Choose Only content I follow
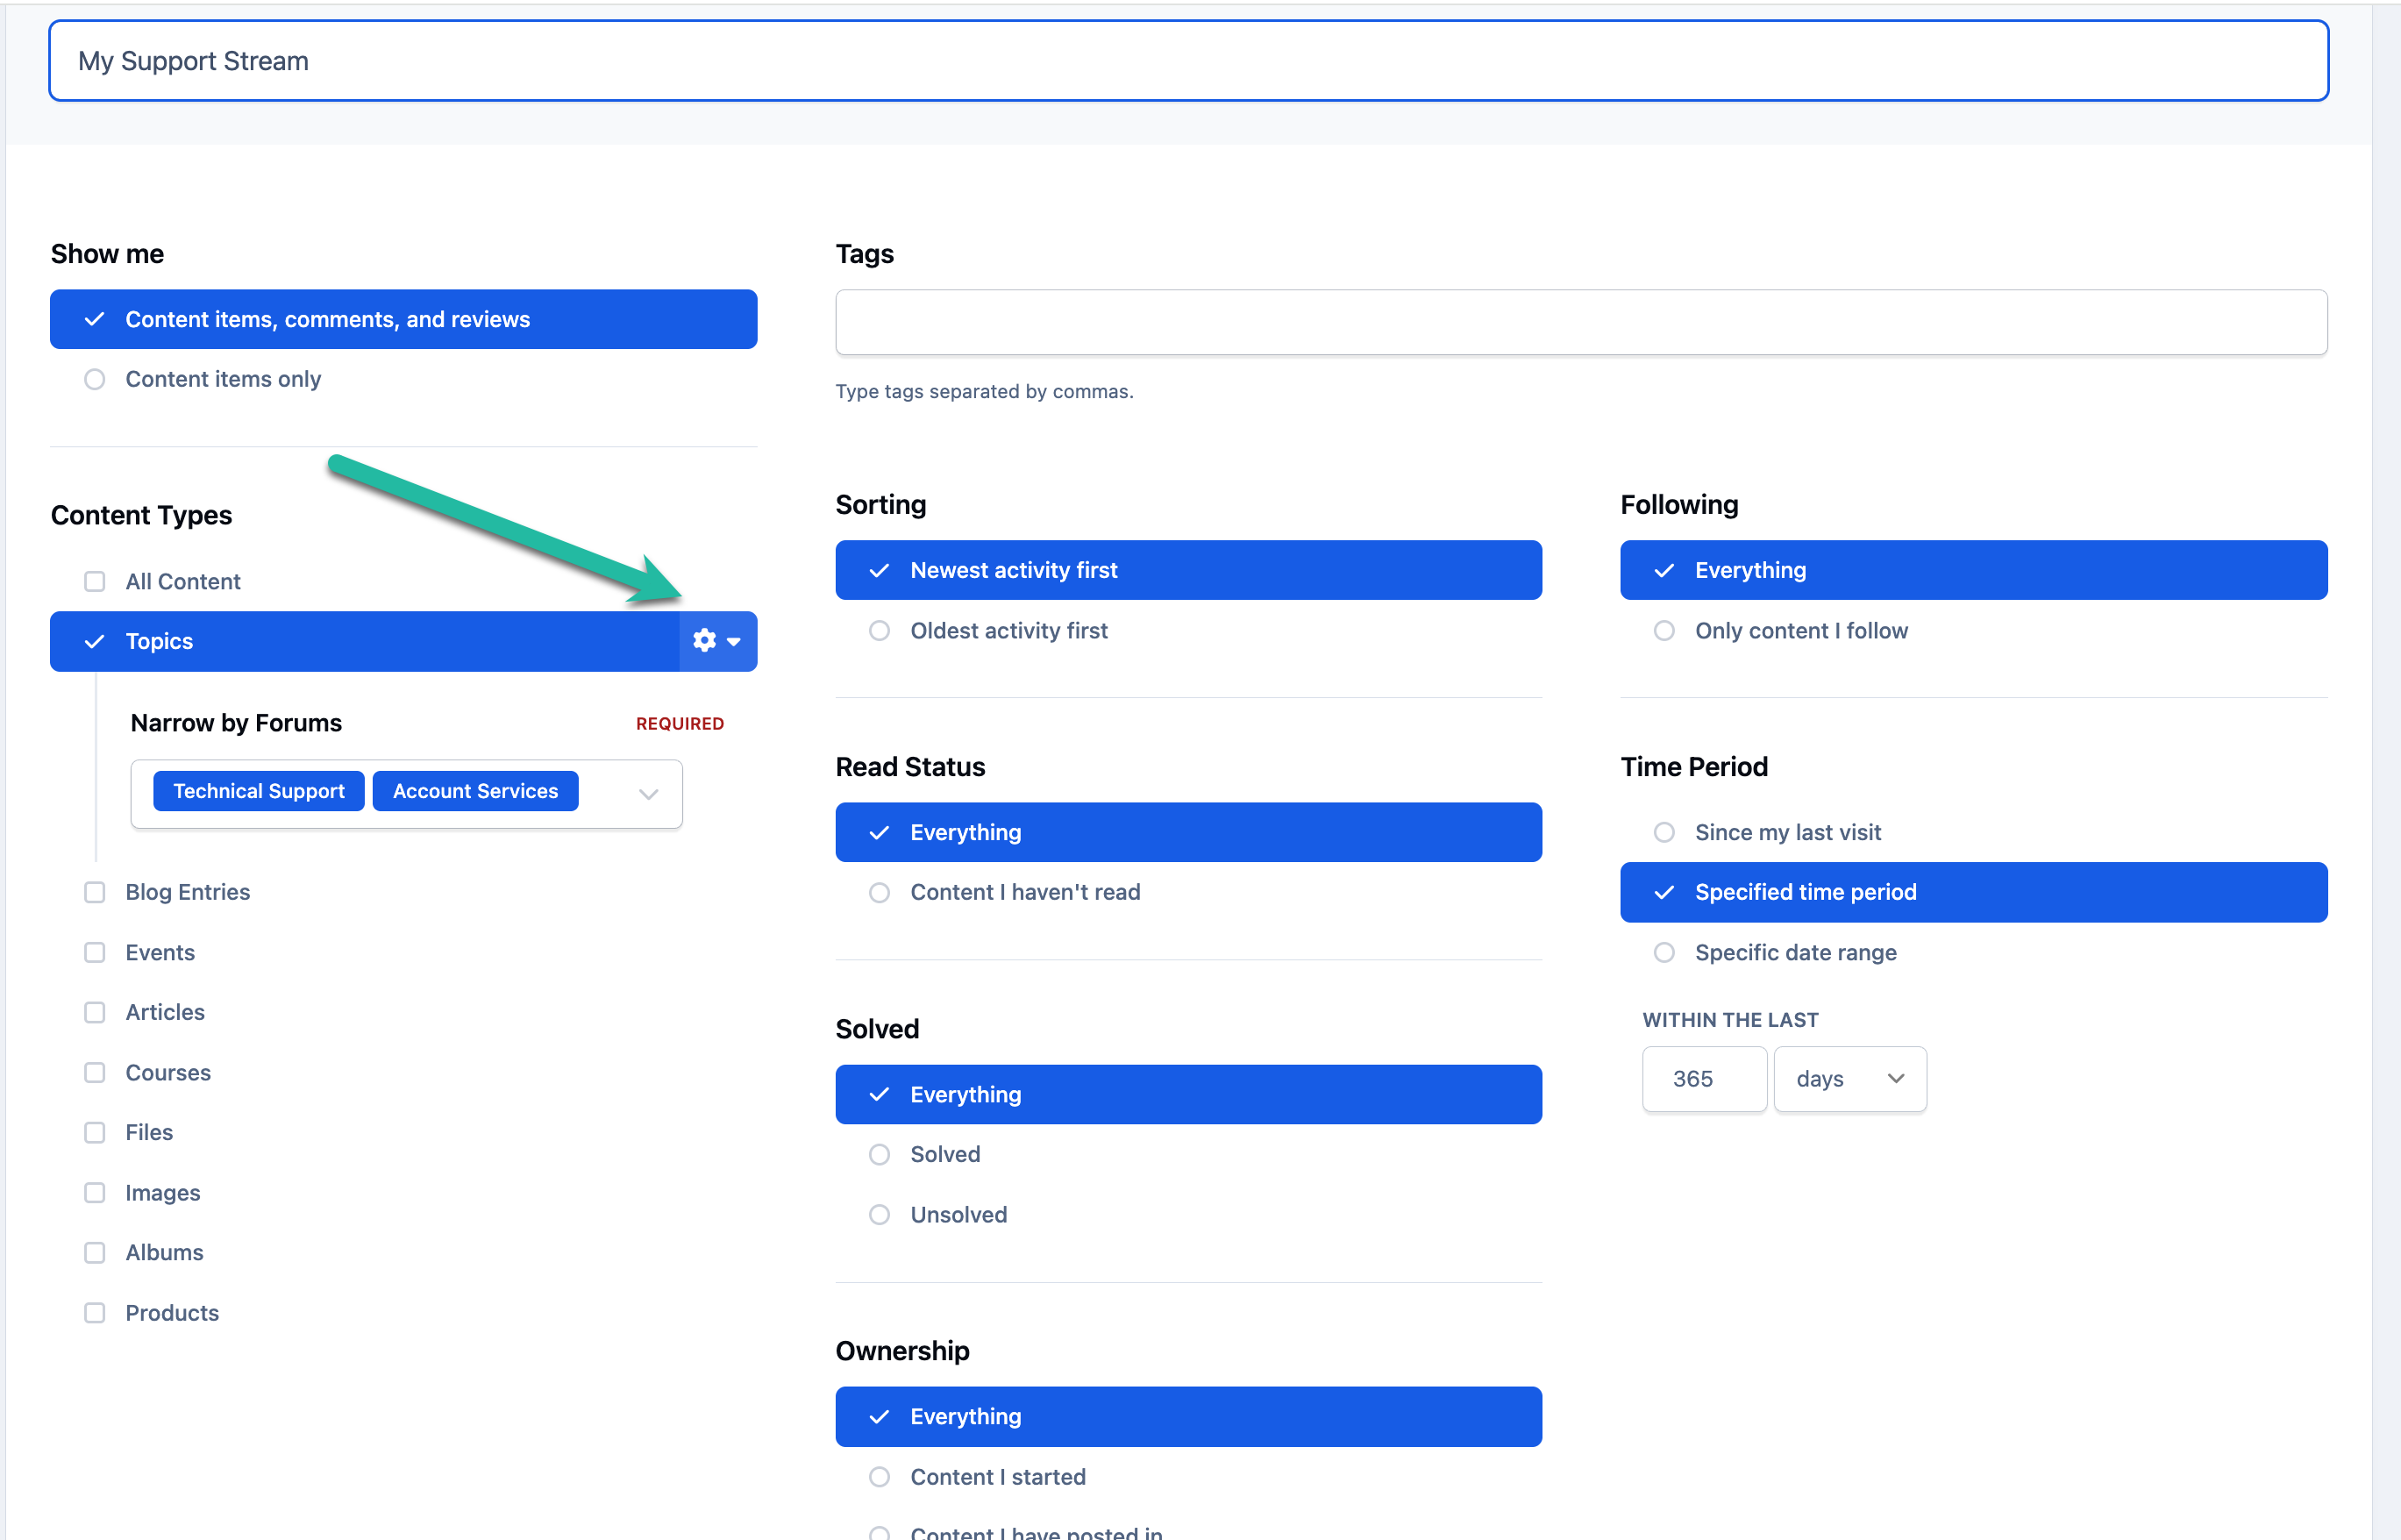 click(1664, 631)
